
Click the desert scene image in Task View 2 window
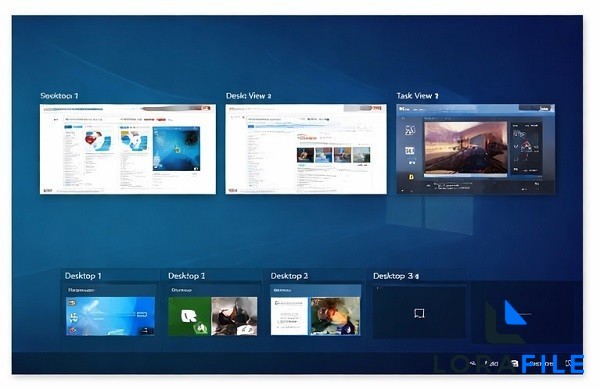tap(465, 148)
